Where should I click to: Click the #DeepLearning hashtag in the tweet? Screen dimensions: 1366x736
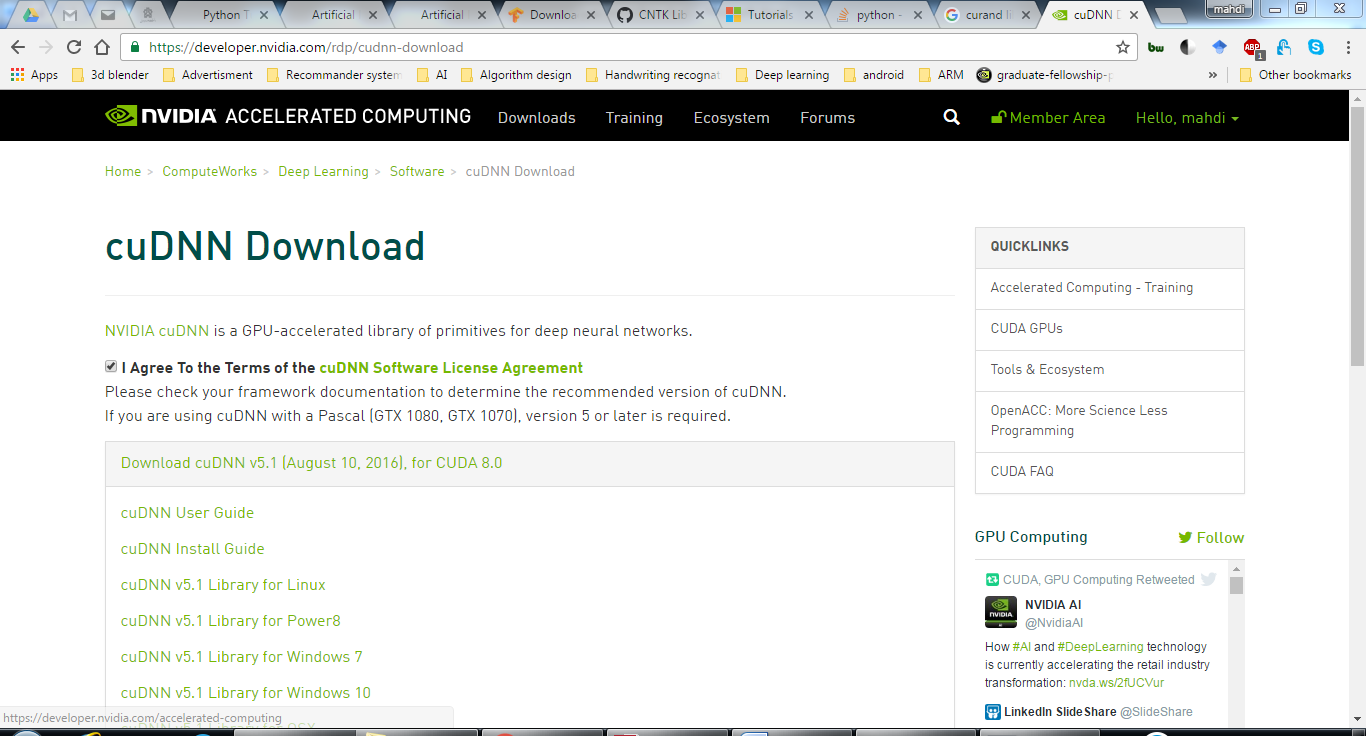(1100, 647)
